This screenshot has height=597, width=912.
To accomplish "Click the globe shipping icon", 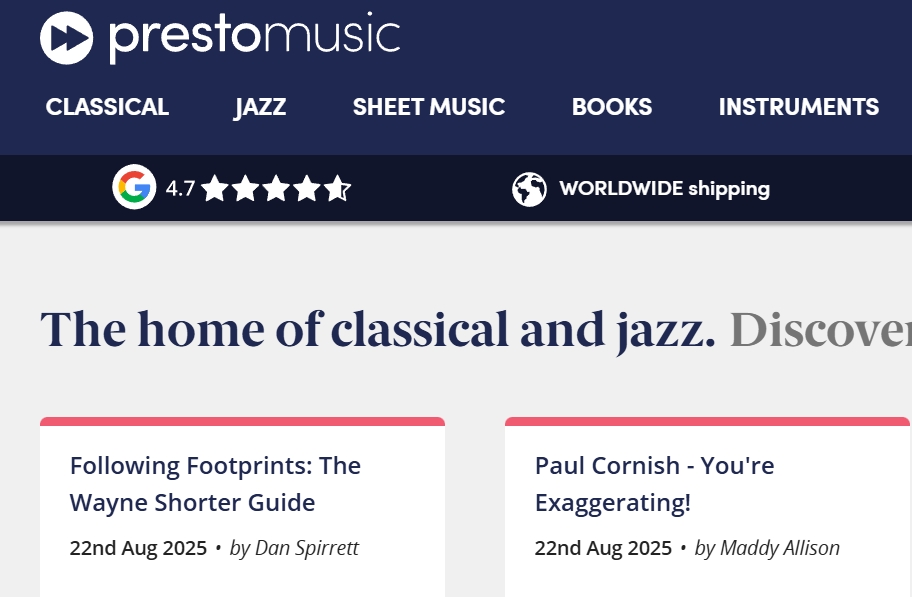I will click(x=529, y=188).
